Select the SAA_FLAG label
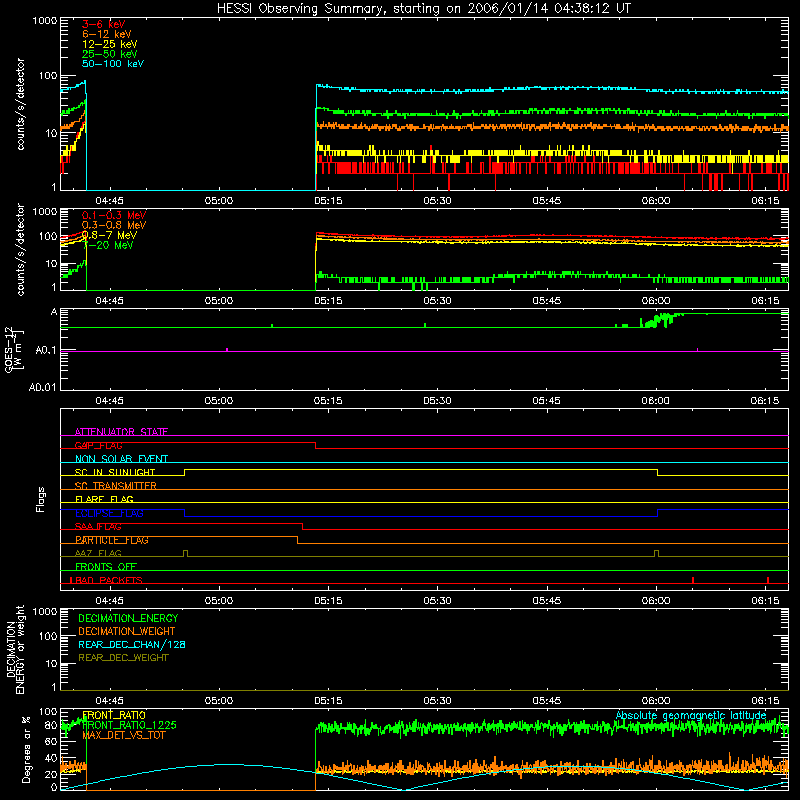Screen dimensions: 800x800 click(x=98, y=526)
